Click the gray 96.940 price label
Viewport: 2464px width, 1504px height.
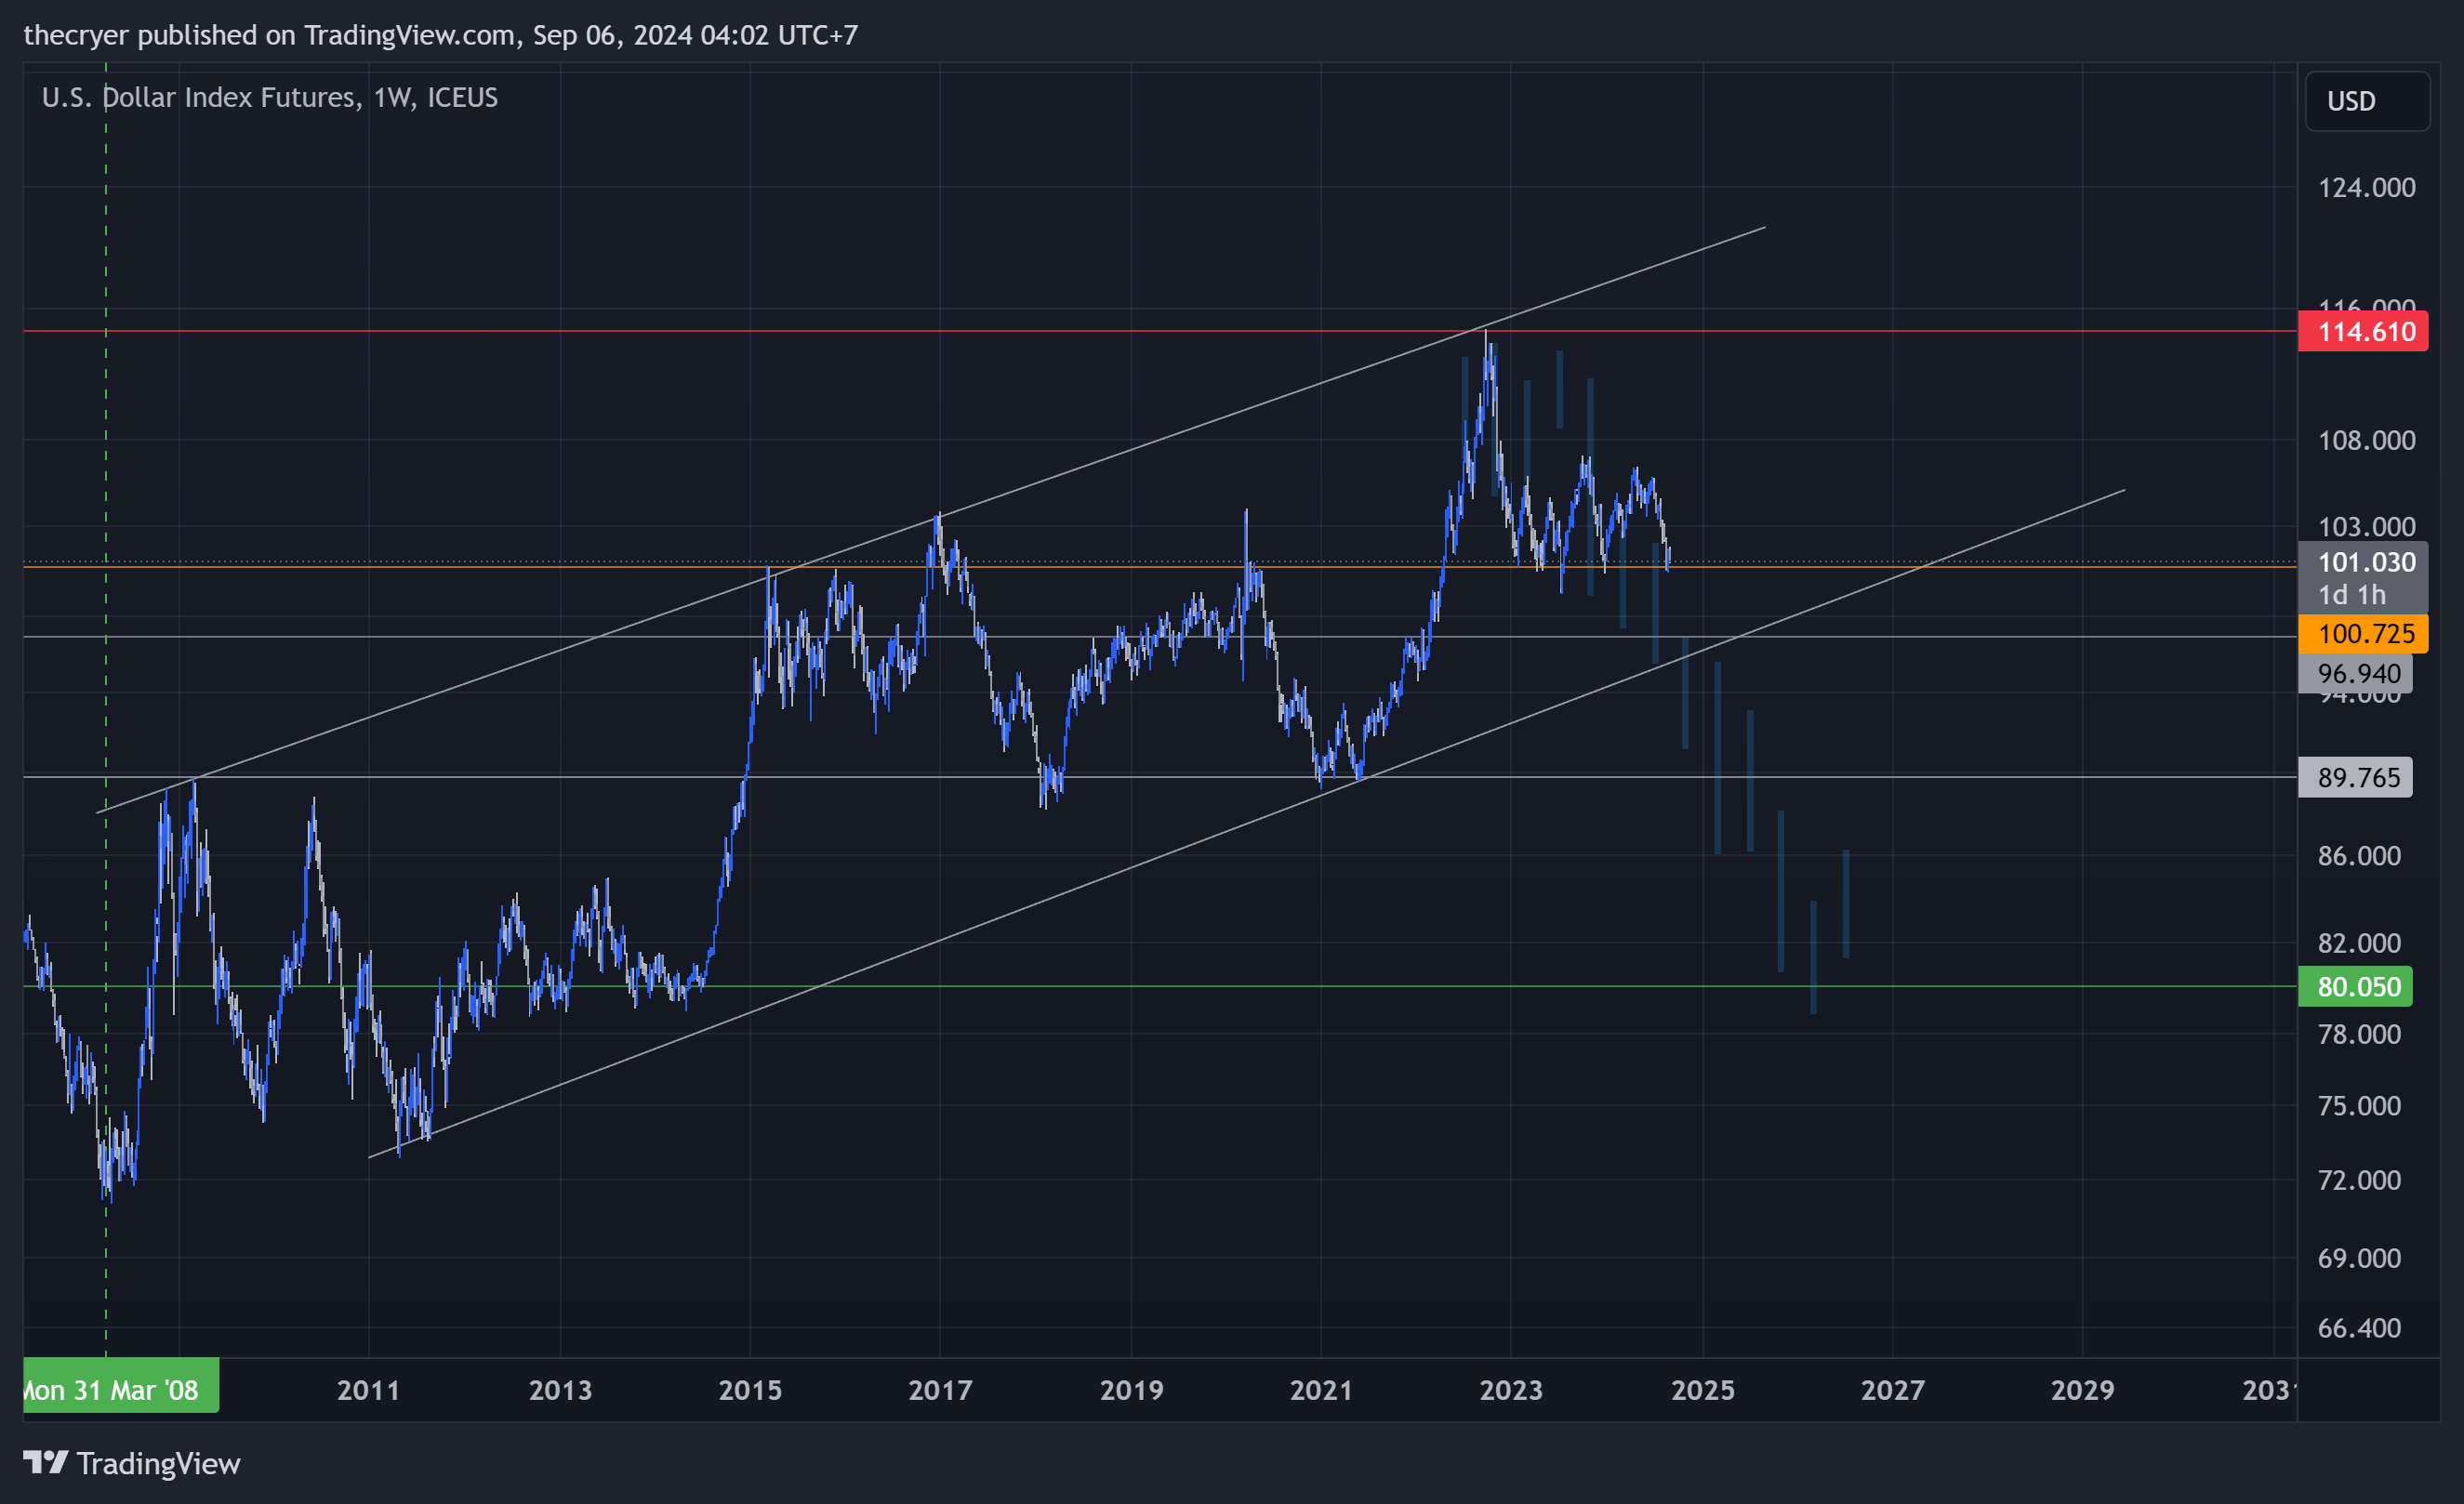click(2355, 673)
